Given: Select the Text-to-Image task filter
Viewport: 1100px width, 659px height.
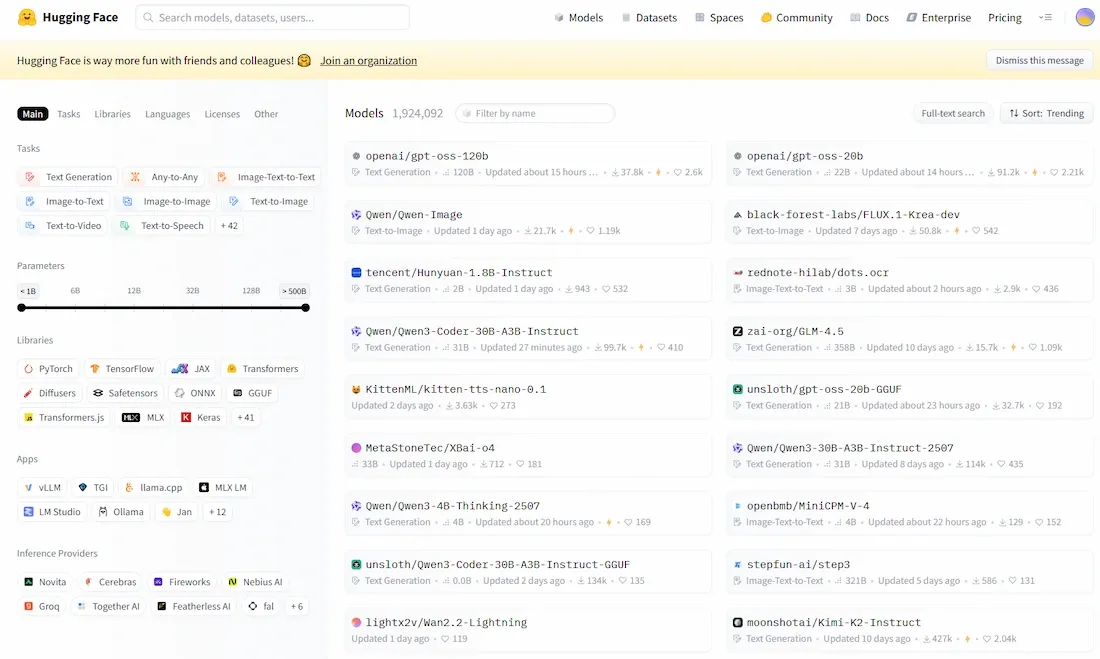Looking at the screenshot, I should pyautogui.click(x=268, y=201).
